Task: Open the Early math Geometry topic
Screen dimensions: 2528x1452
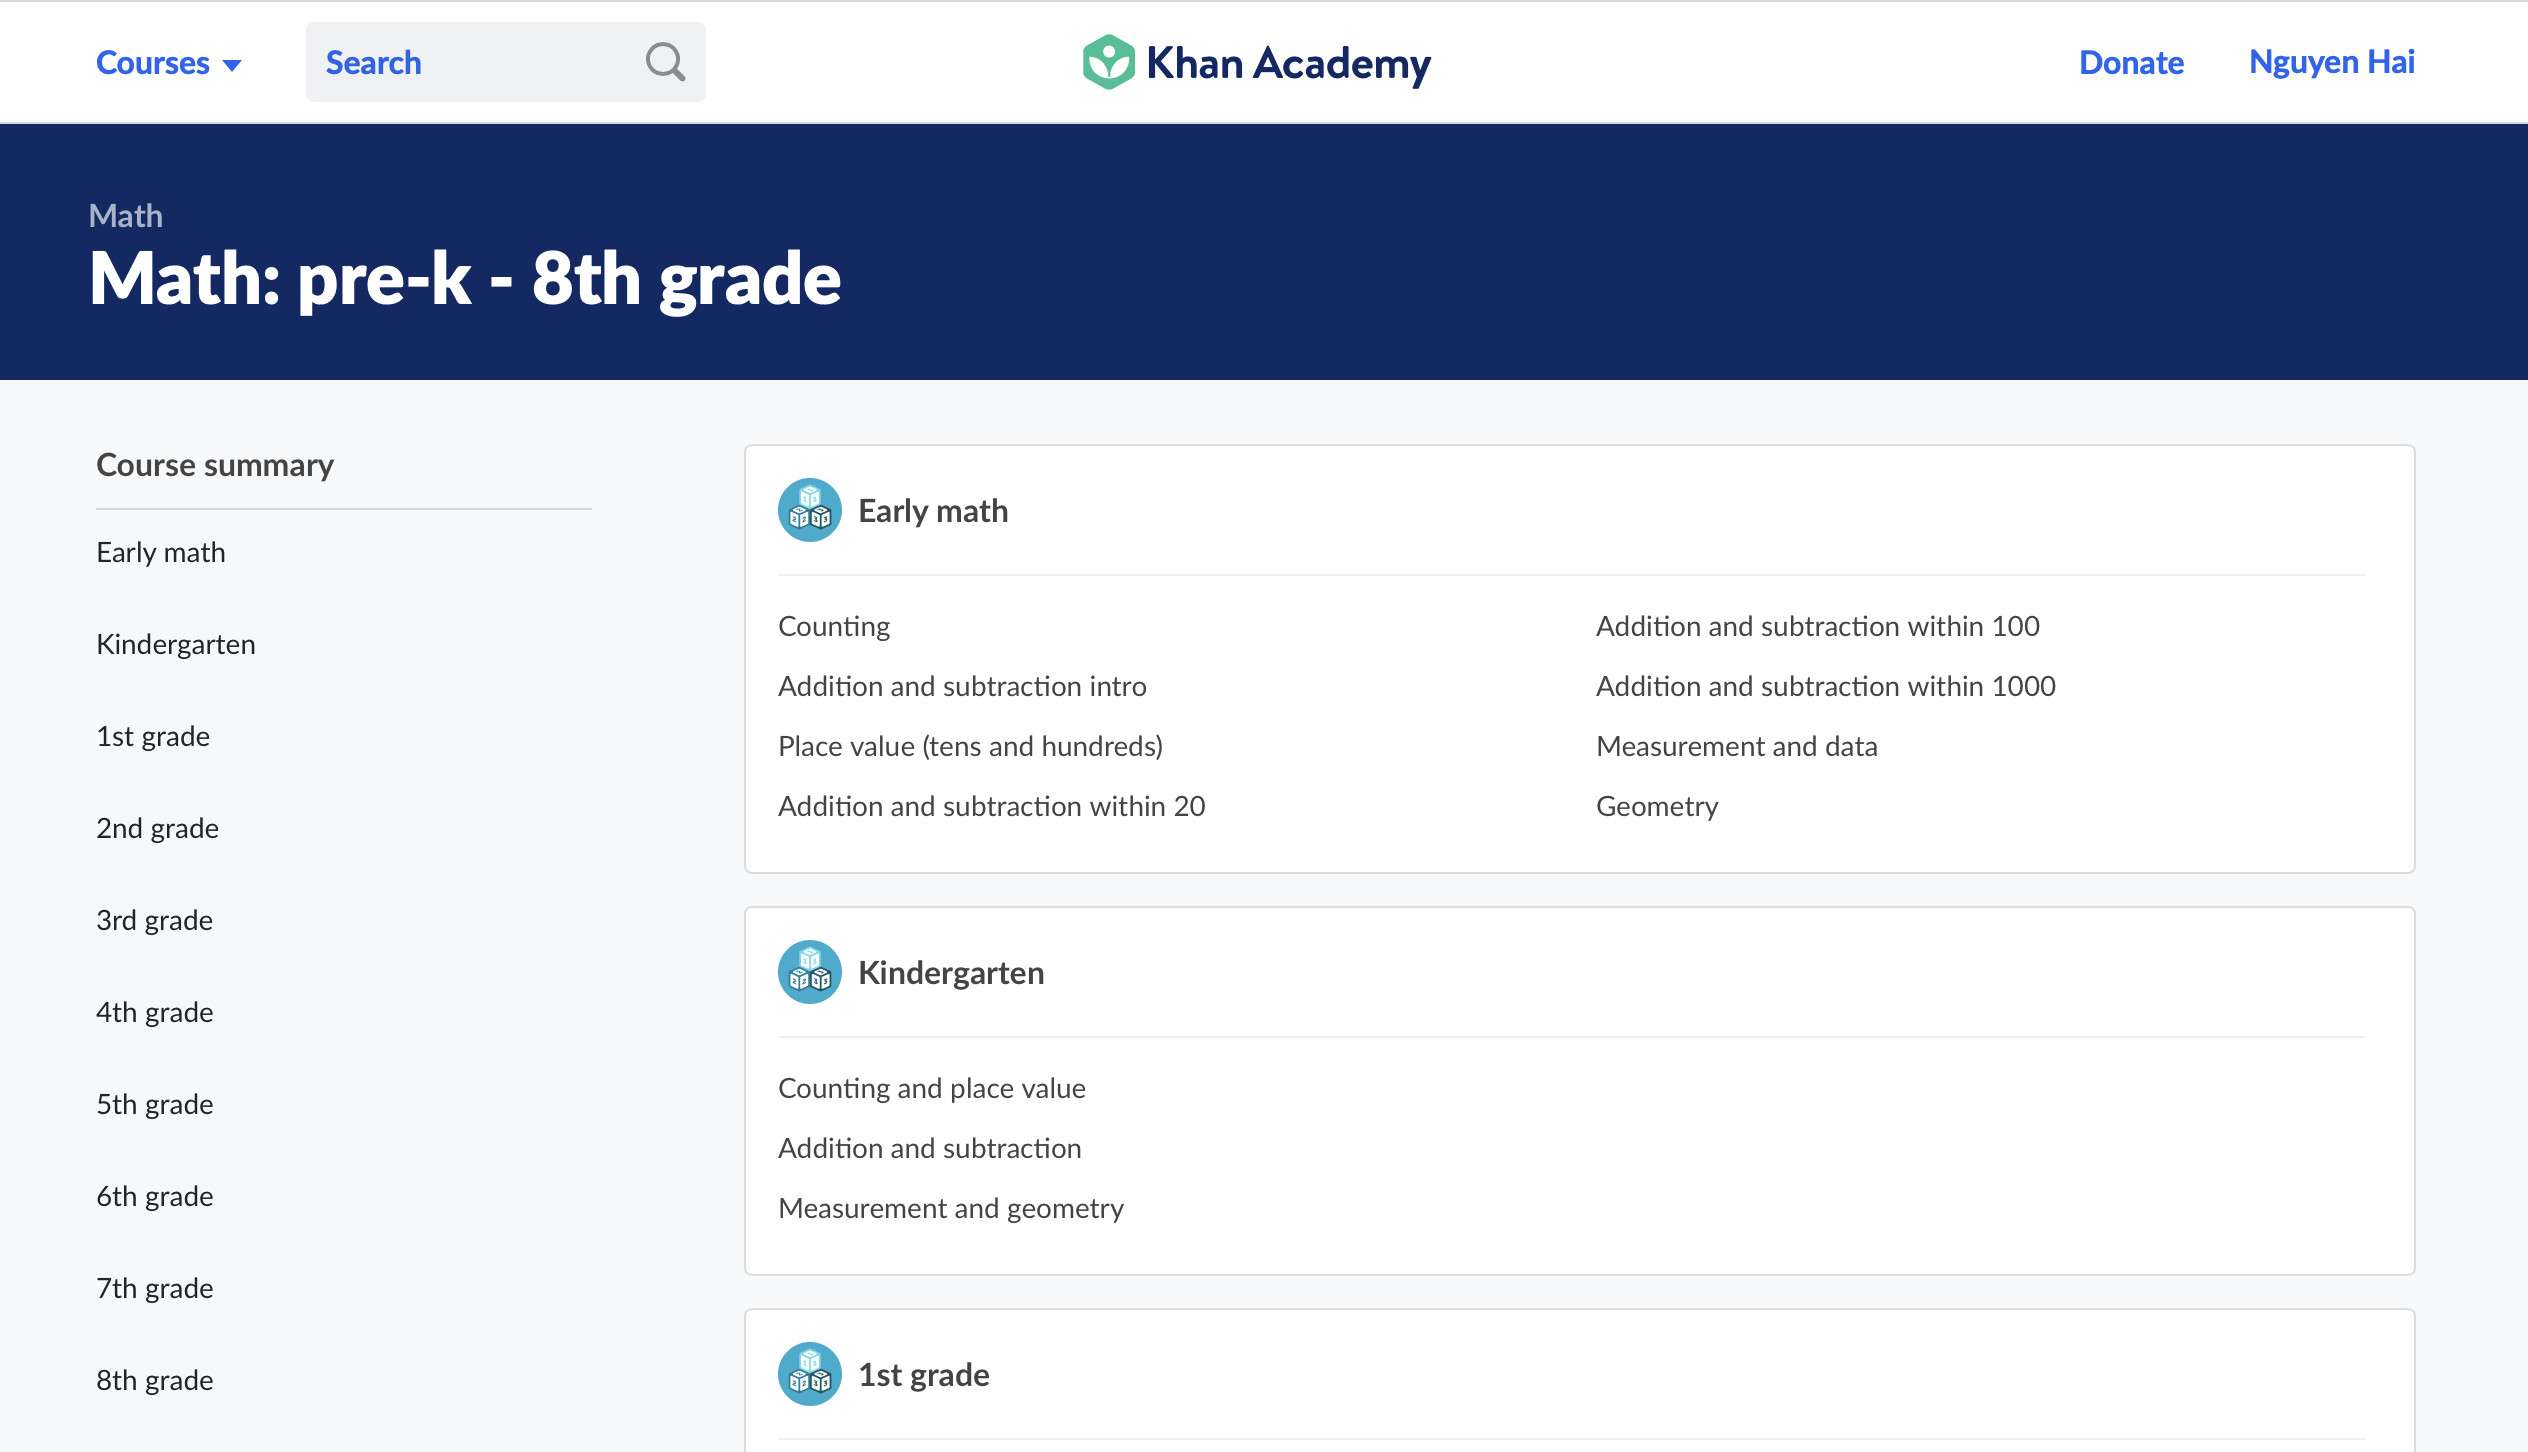Action: pos(1657,806)
